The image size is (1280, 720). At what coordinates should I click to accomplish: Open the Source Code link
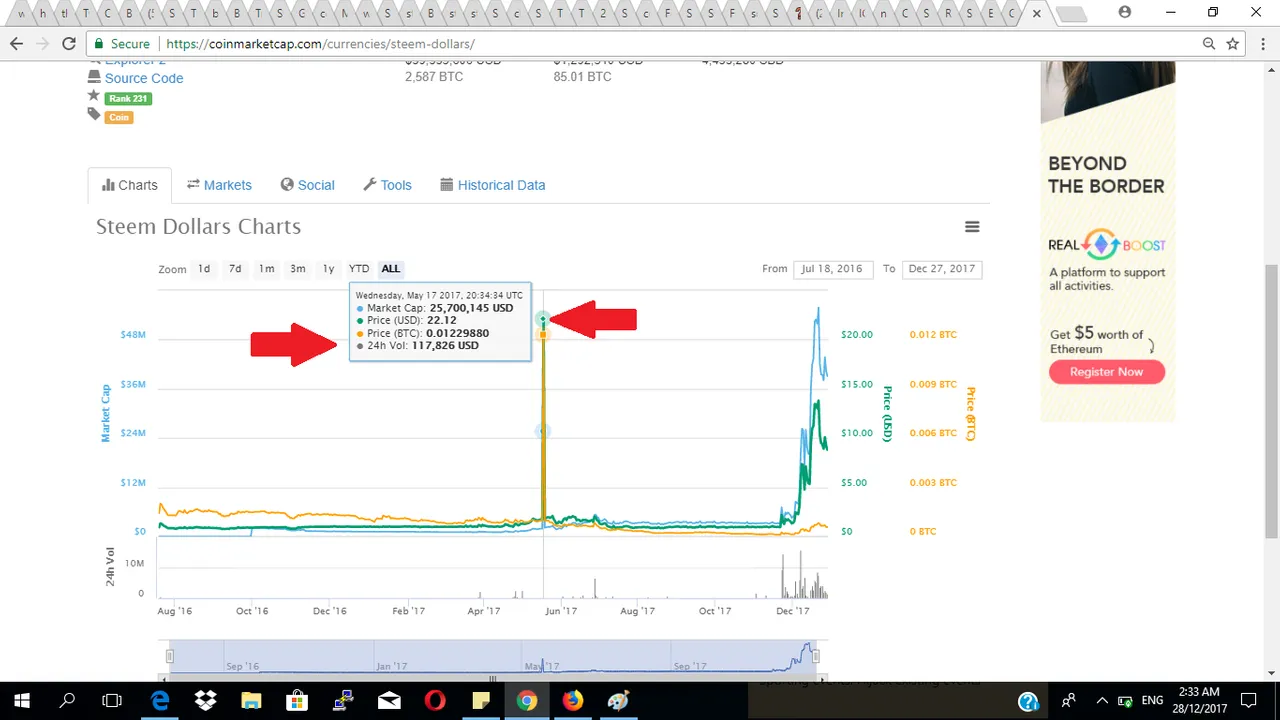[144, 78]
